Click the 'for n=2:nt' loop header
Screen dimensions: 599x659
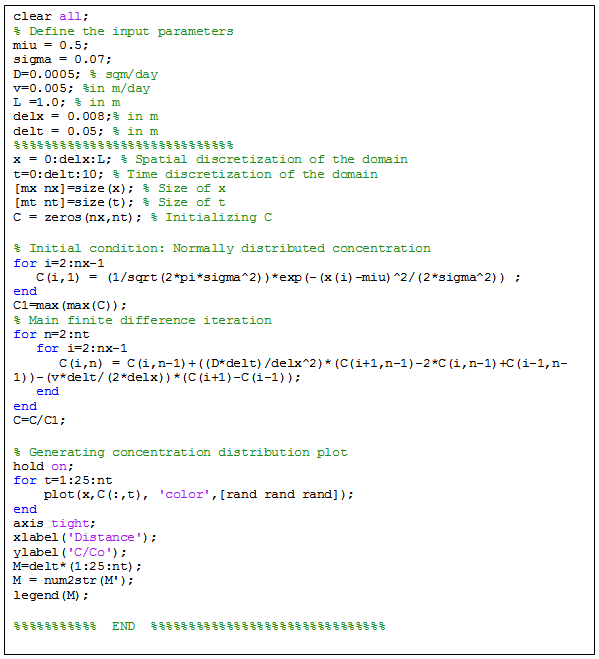pos(51,335)
